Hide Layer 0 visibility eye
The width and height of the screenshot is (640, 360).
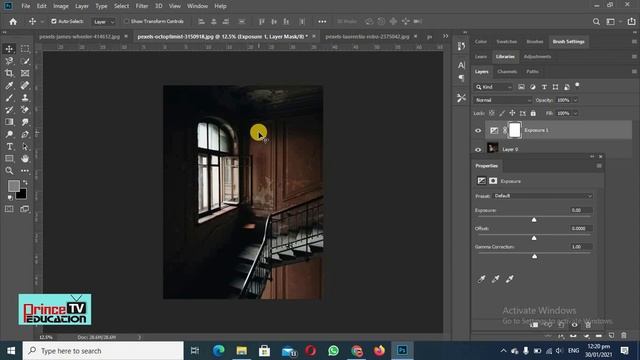pyautogui.click(x=478, y=149)
